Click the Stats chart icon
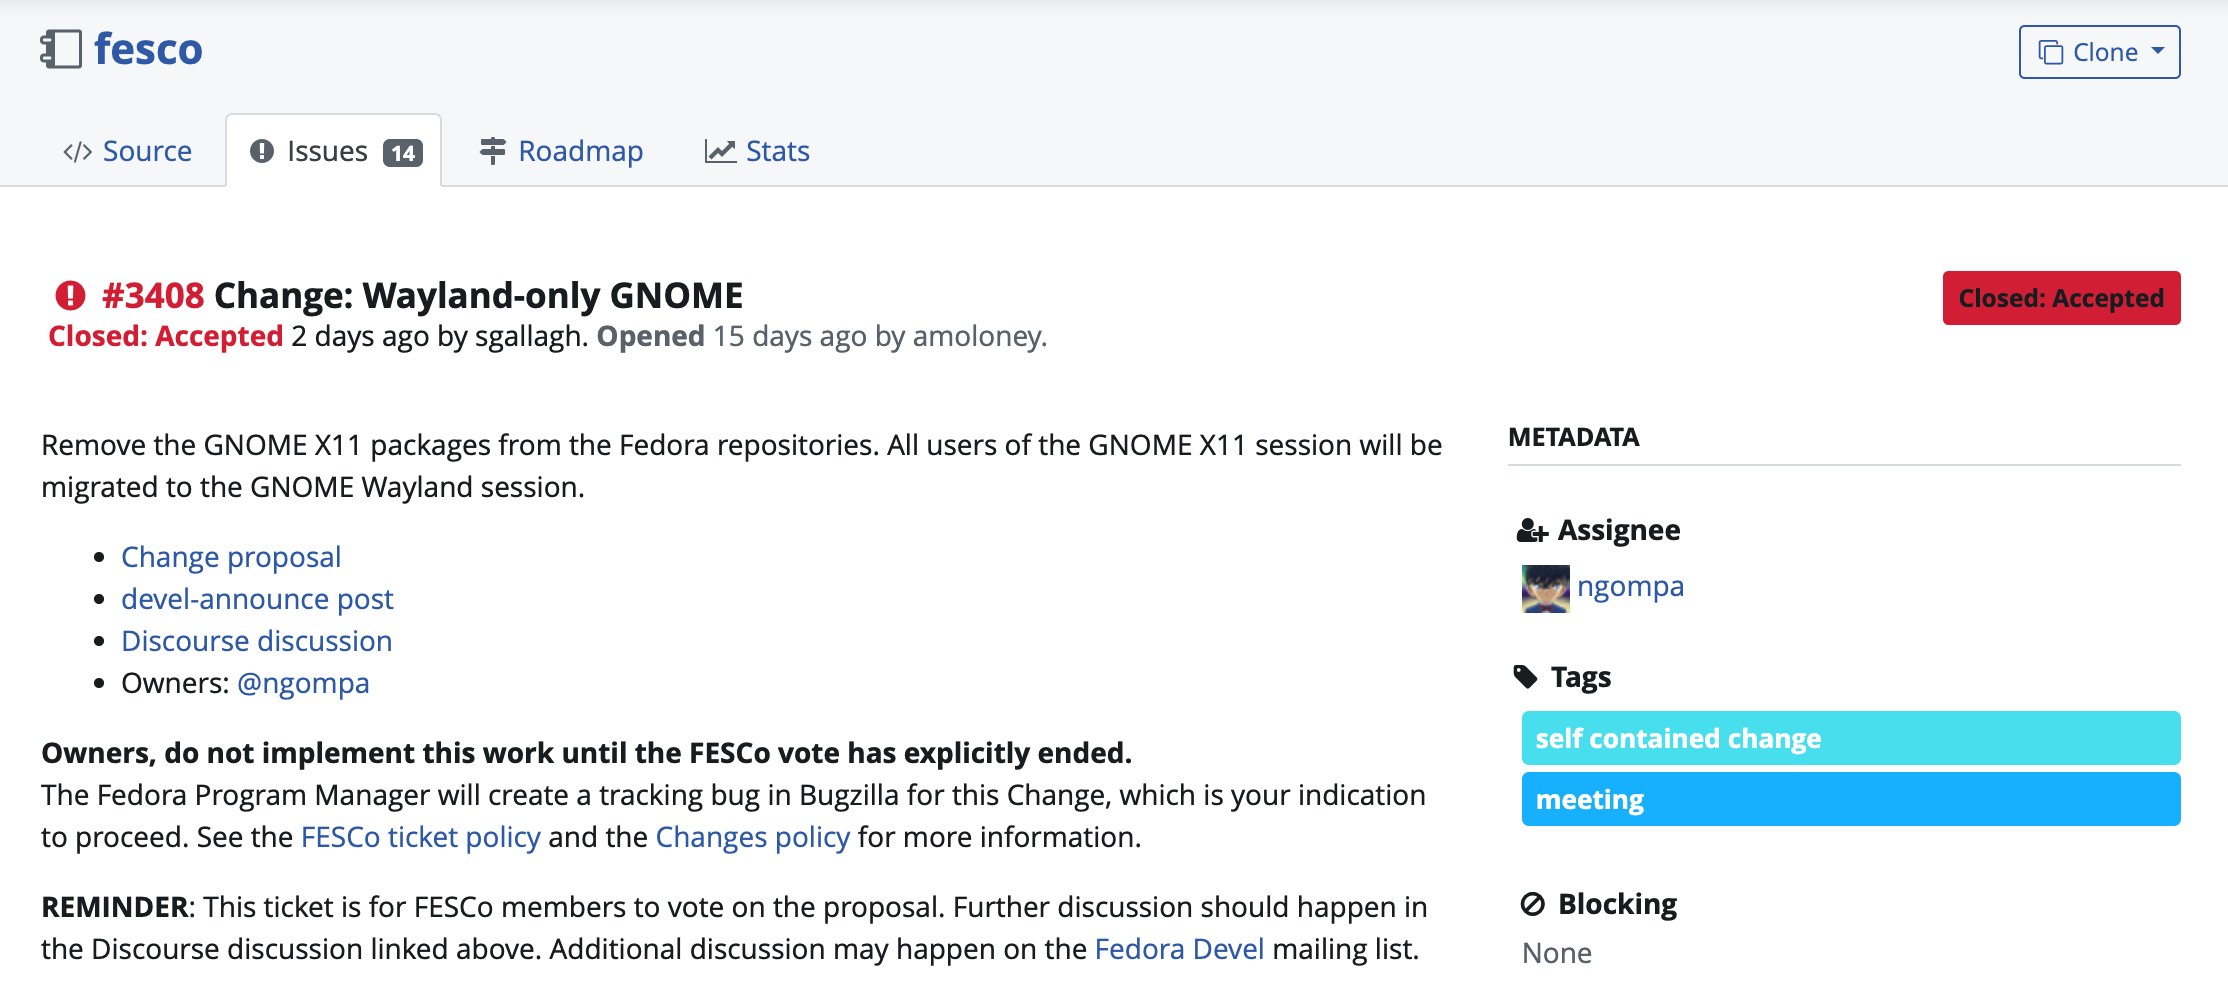This screenshot has height=988, width=2228. pyautogui.click(x=719, y=150)
